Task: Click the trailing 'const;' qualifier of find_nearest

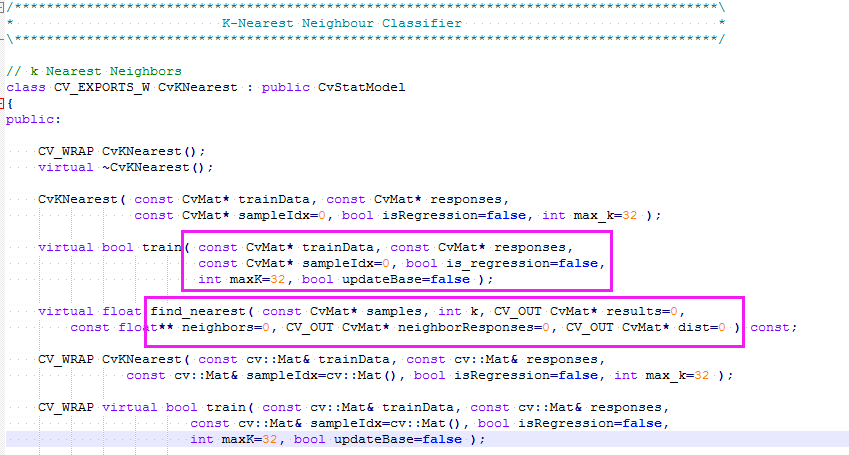Action: coord(774,327)
